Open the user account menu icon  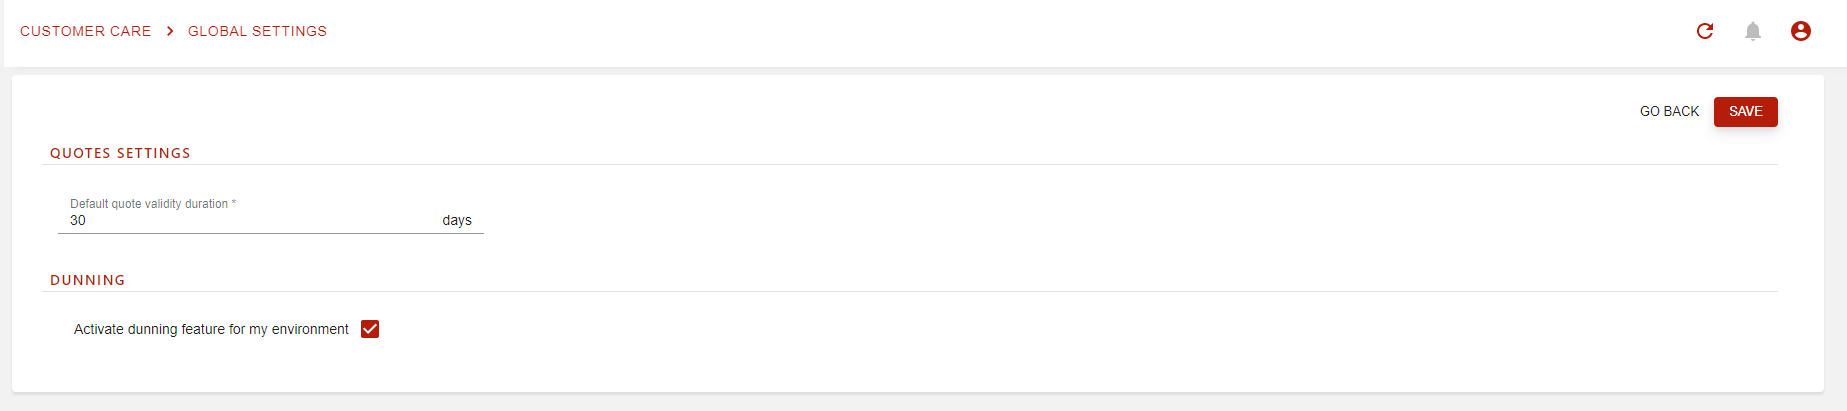(1801, 31)
